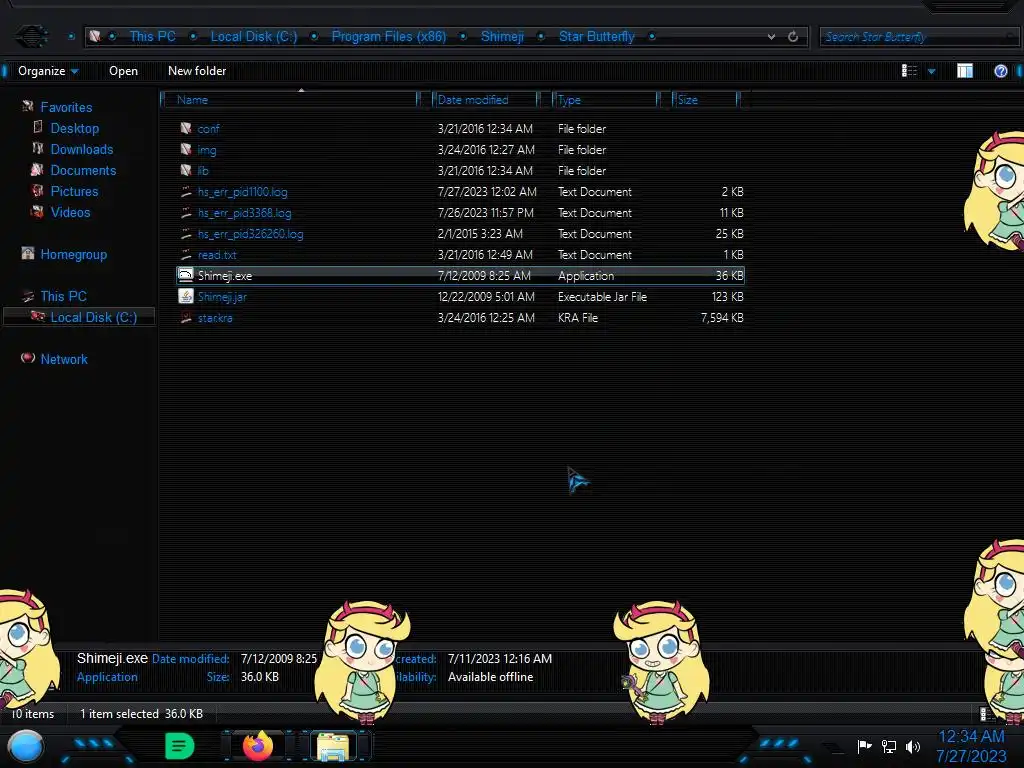The width and height of the screenshot is (1024, 768).
Task: Click the Desktop icon in Favorites
Action: [x=38, y=127]
